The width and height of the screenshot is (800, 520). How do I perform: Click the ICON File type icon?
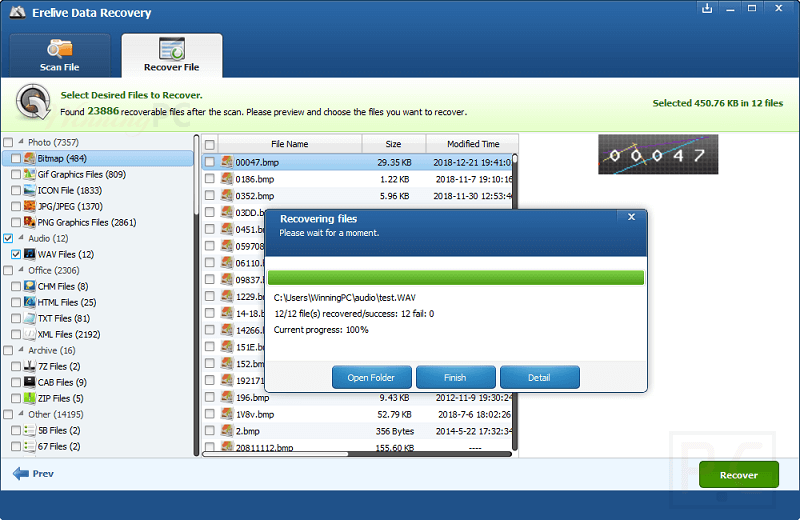pyautogui.click(x=30, y=190)
